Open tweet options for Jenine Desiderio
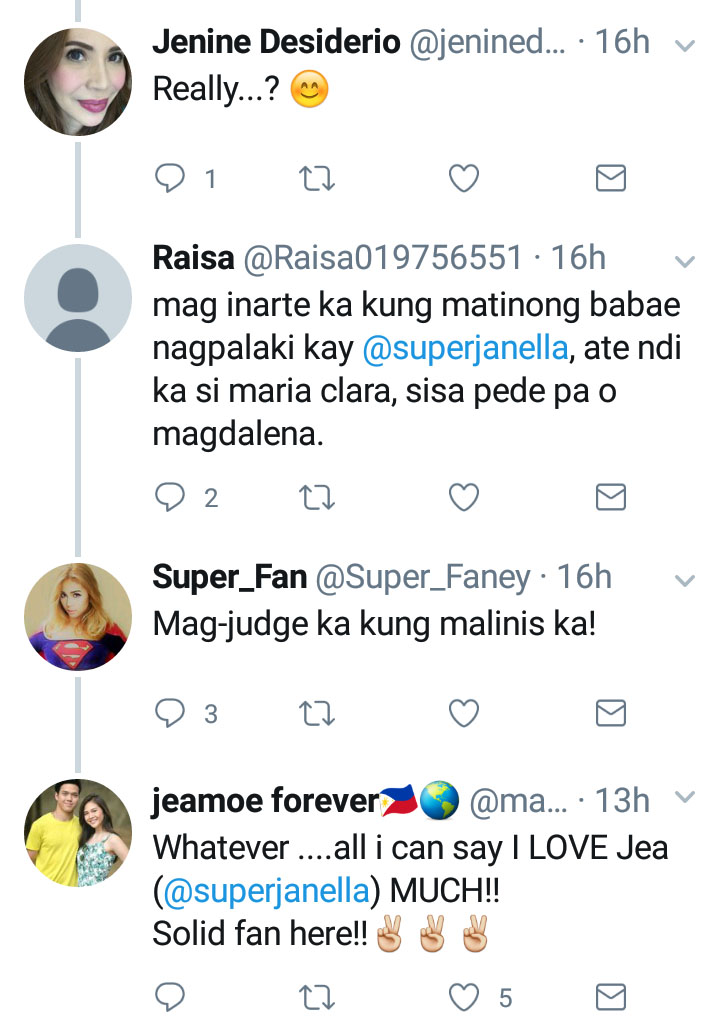Viewport: 704px width, 1022px height. pyautogui.click(x=685, y=46)
